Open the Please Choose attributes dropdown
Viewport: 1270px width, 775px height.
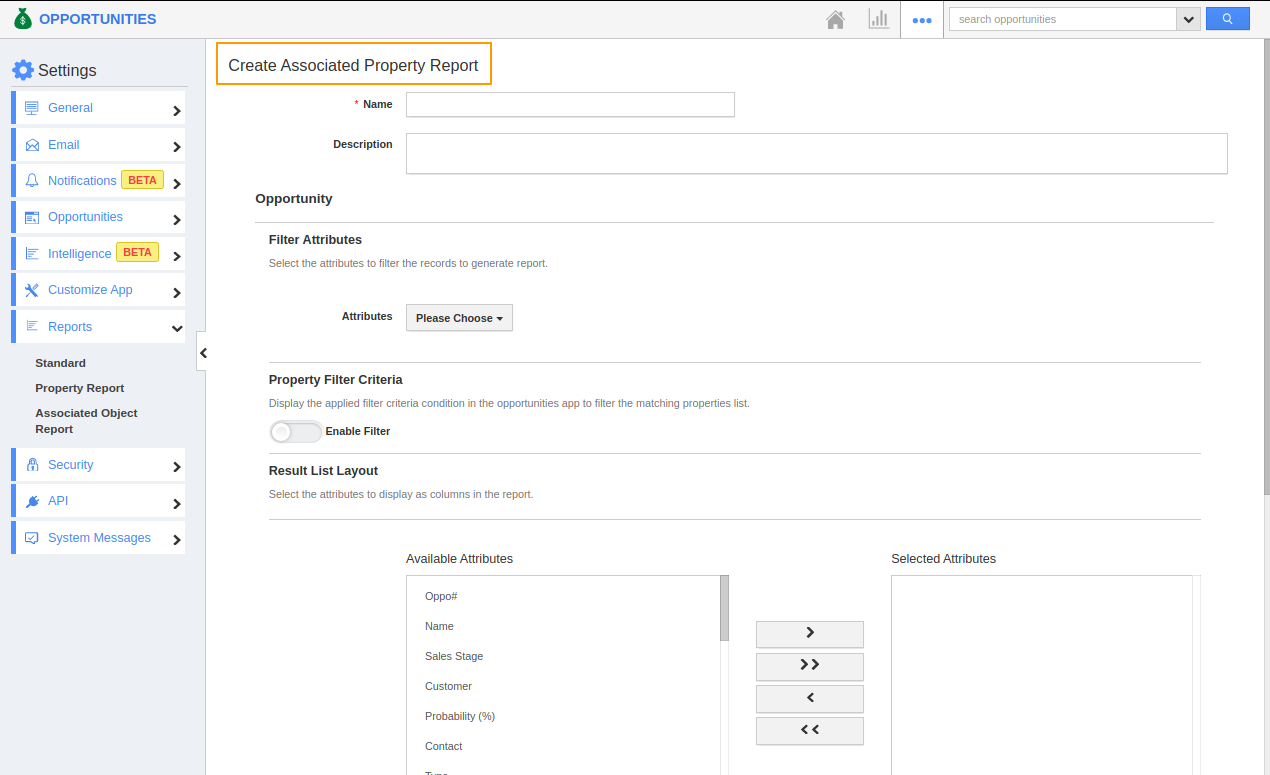459,317
